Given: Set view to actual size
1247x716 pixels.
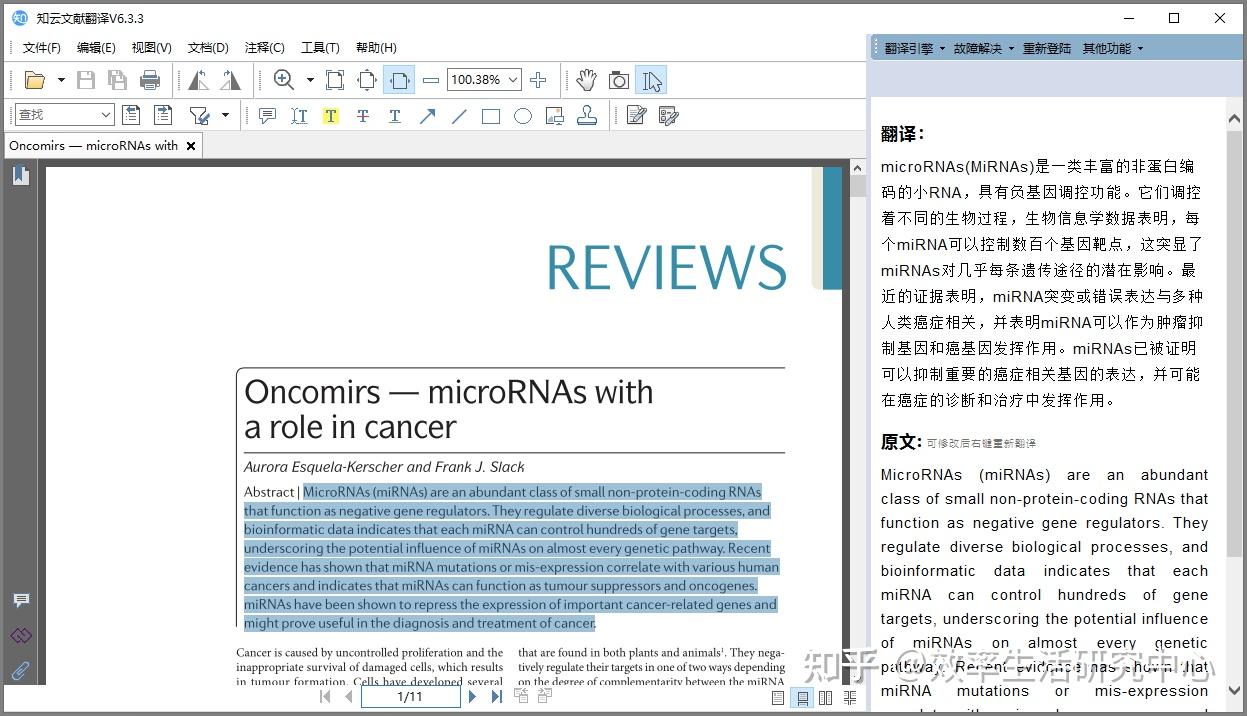Looking at the screenshot, I should [x=335, y=80].
